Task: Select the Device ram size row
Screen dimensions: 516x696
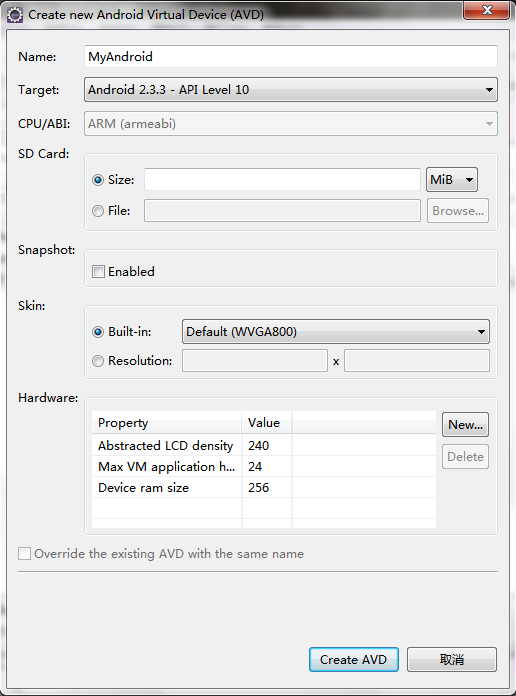Action: tap(264, 487)
